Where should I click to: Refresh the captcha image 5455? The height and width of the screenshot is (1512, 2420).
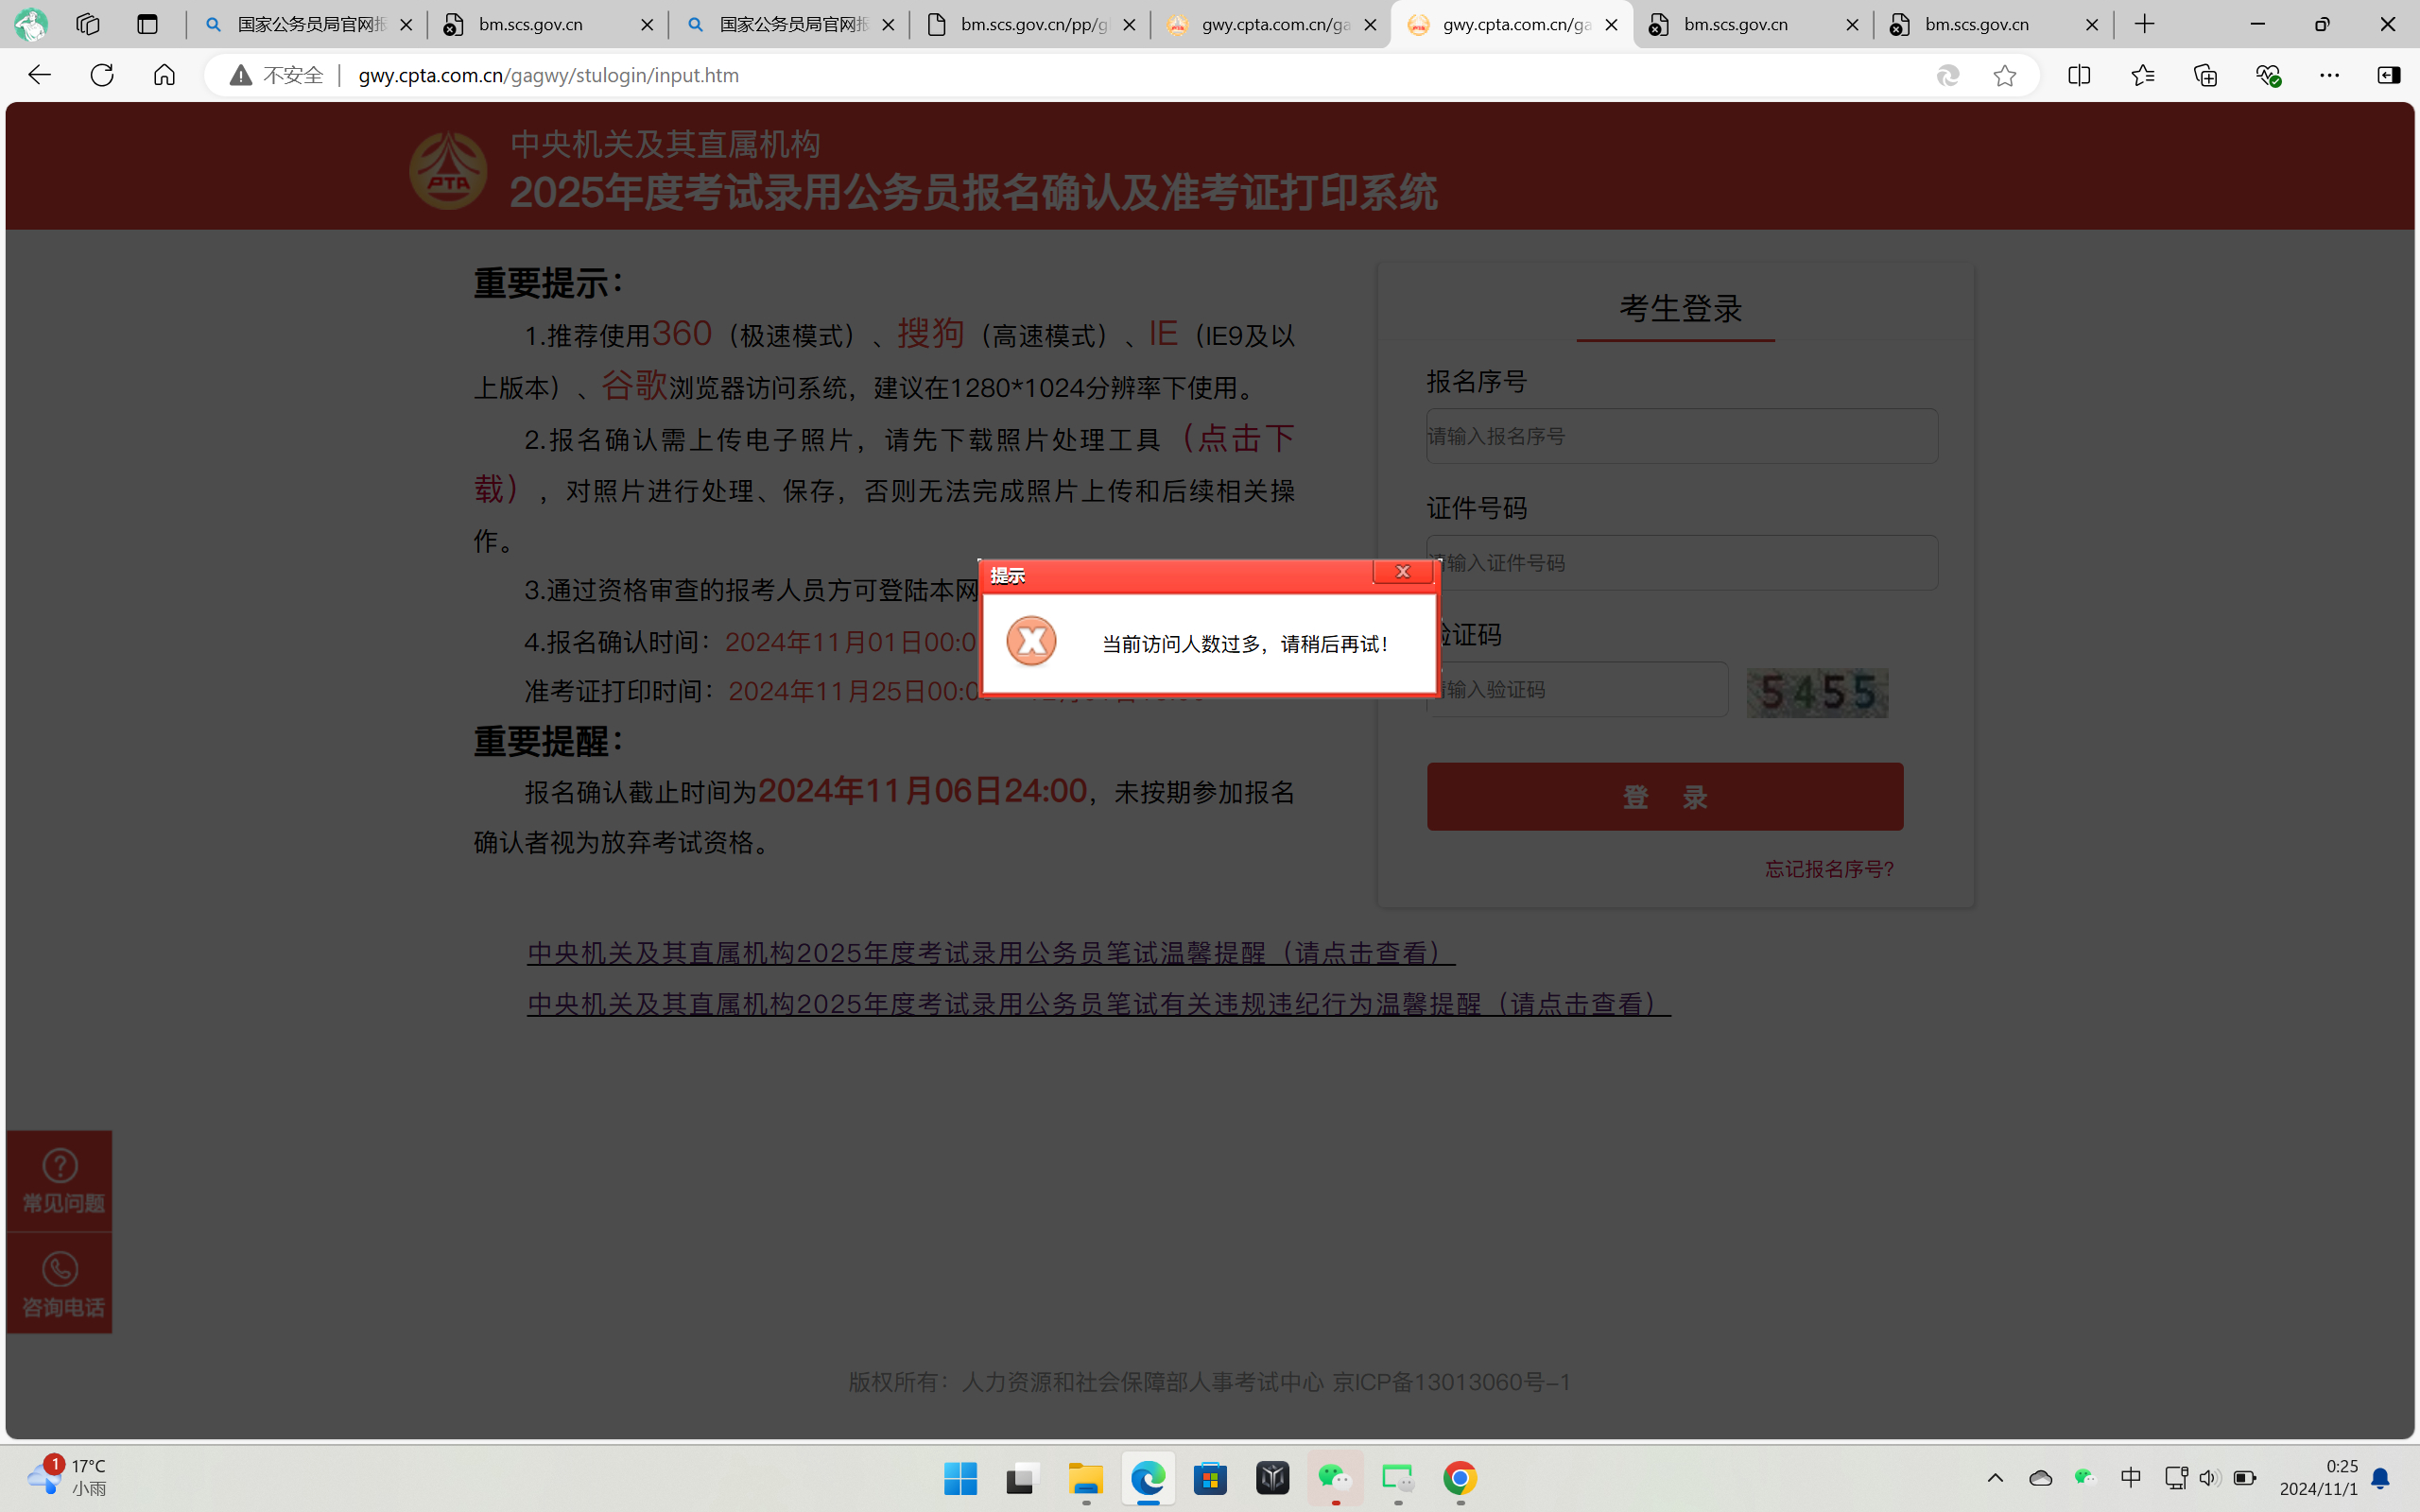(x=1817, y=692)
